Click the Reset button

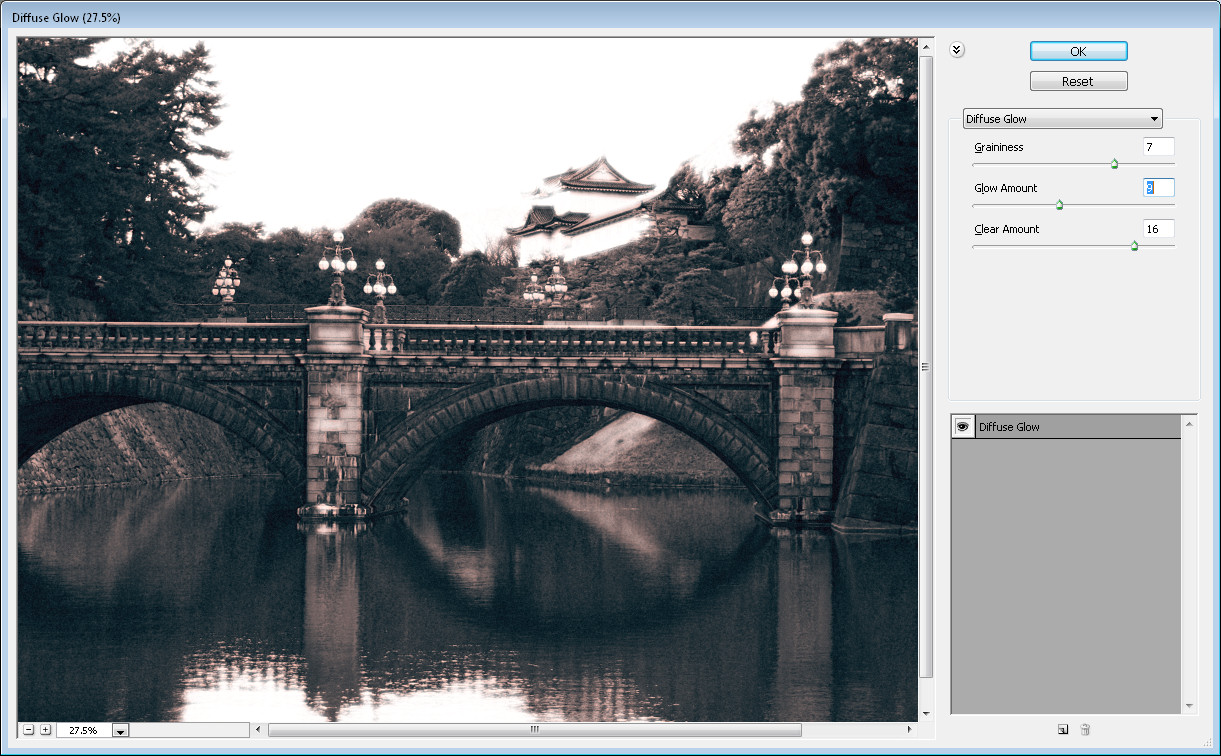(x=1078, y=81)
